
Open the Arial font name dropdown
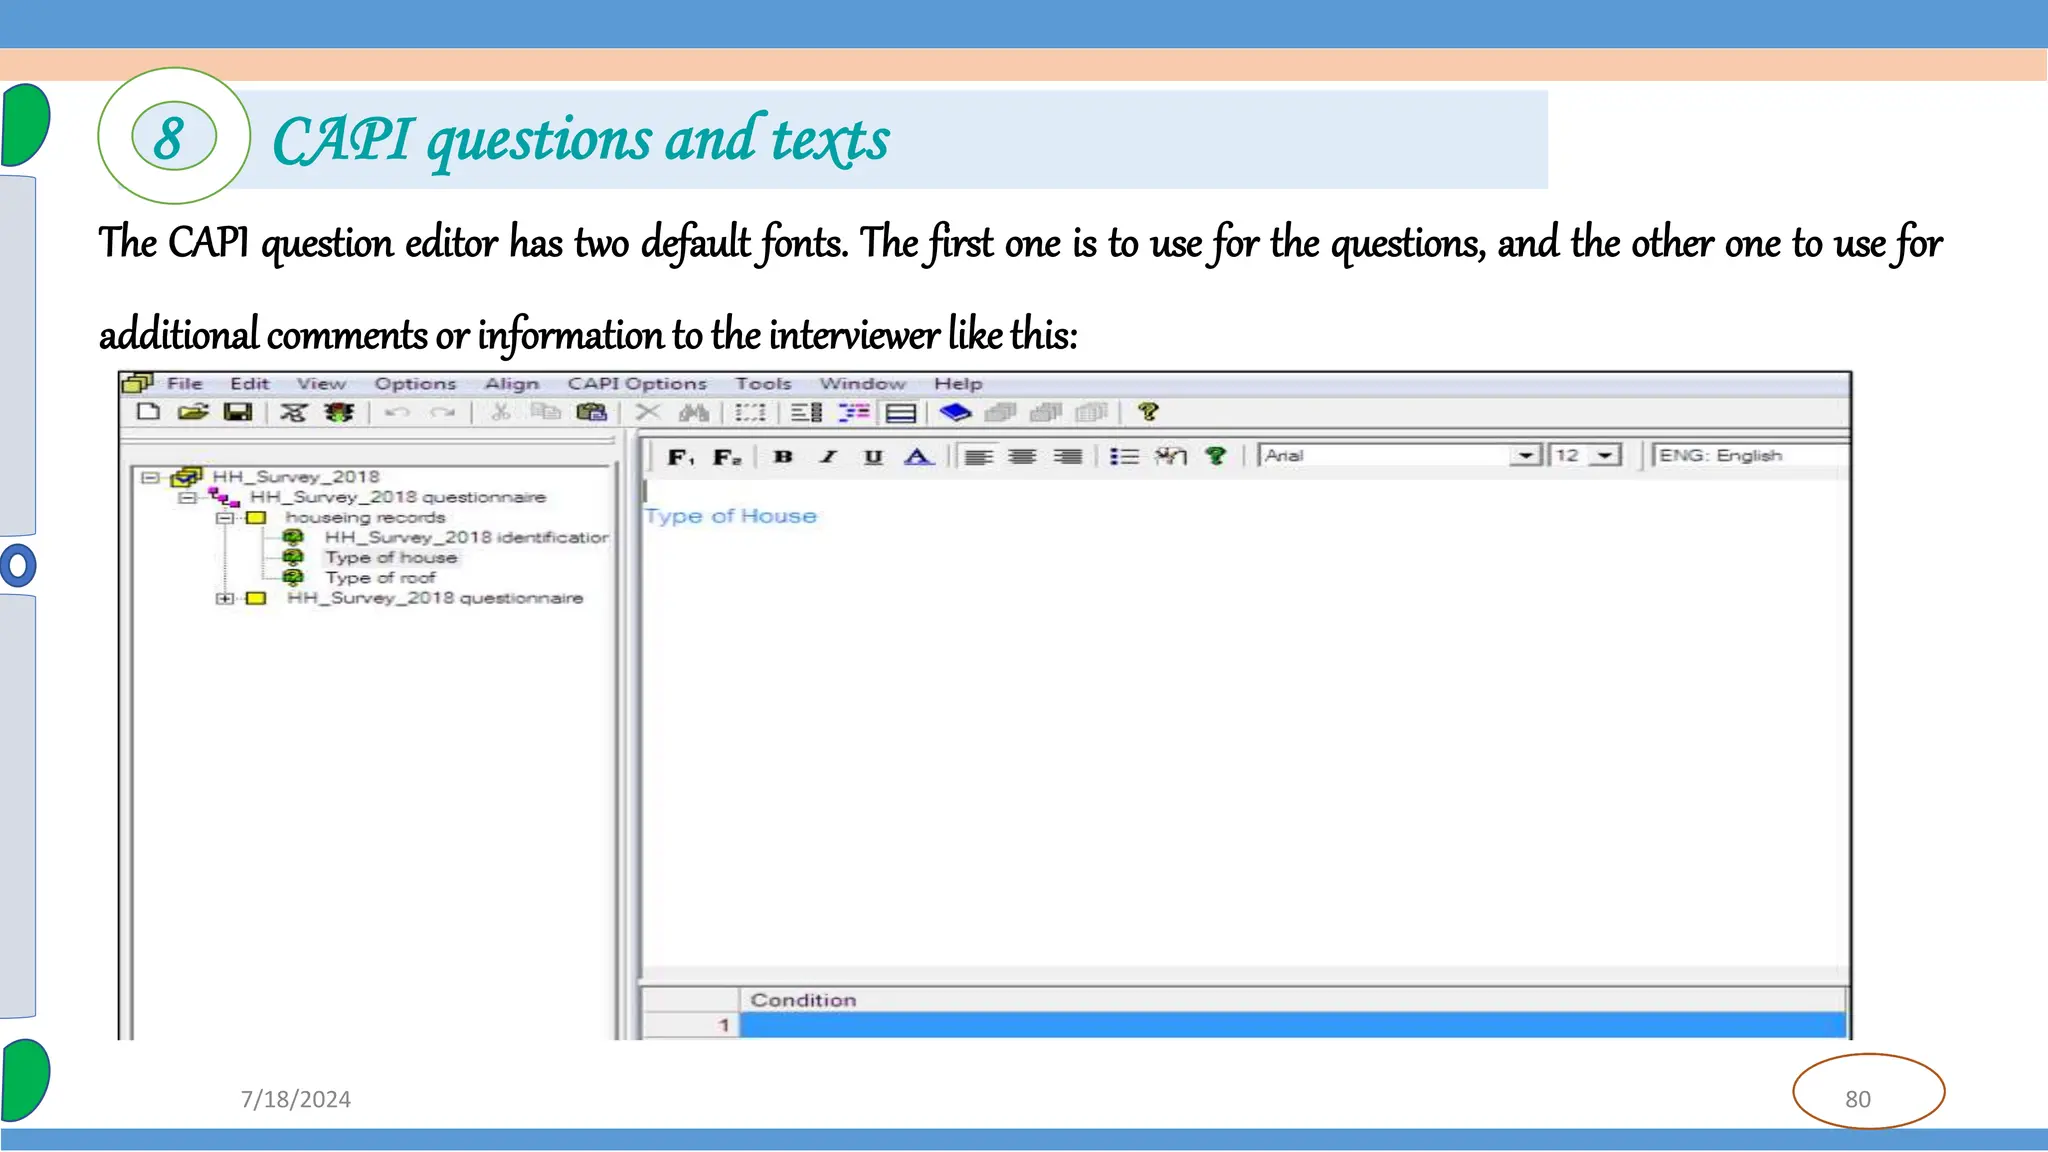pos(1525,456)
